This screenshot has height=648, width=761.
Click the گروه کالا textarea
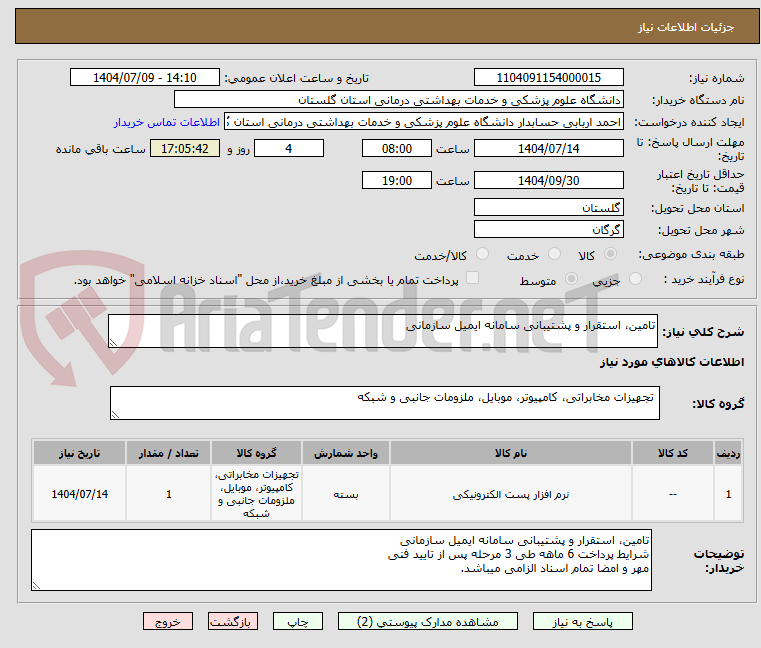(x=385, y=403)
